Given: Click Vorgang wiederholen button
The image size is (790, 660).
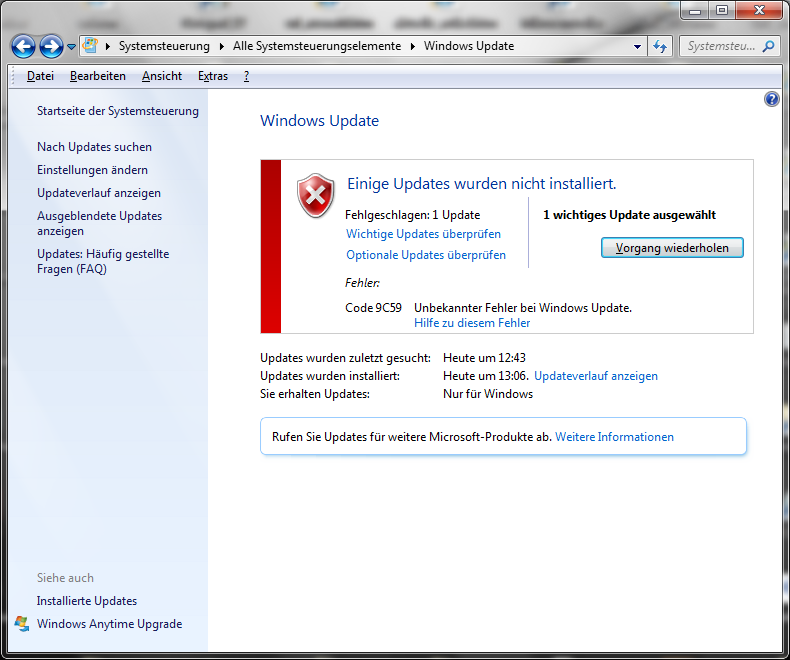Looking at the screenshot, I should [x=672, y=248].
